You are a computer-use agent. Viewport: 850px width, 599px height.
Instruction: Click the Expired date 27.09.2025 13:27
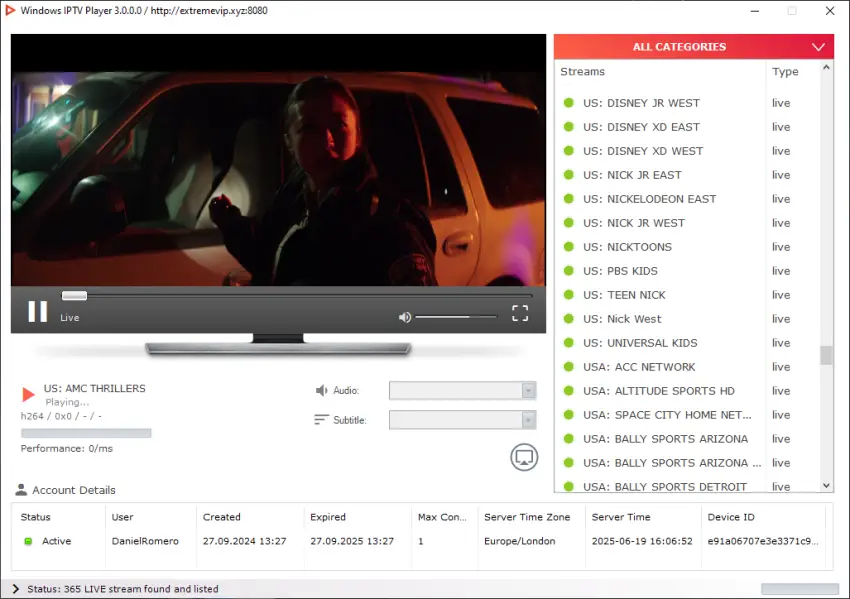pyautogui.click(x=352, y=541)
